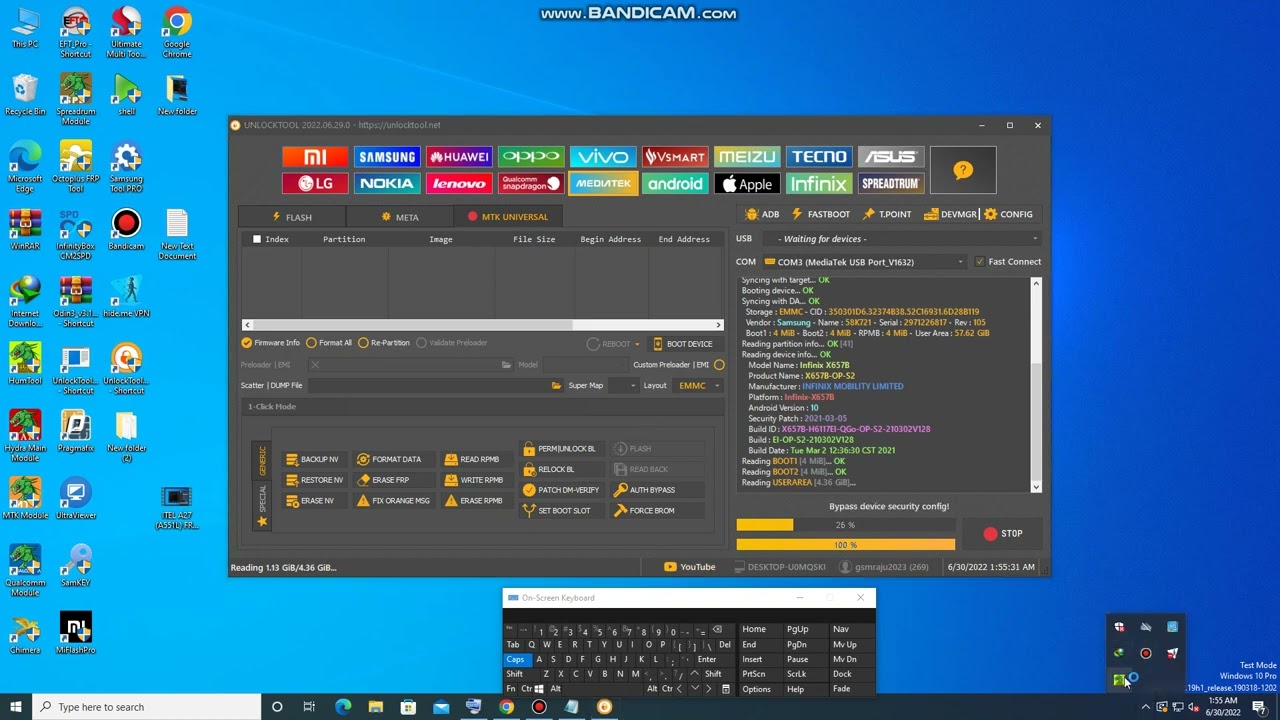Enable the Format All option
The width and height of the screenshot is (1280, 720).
[329, 343]
